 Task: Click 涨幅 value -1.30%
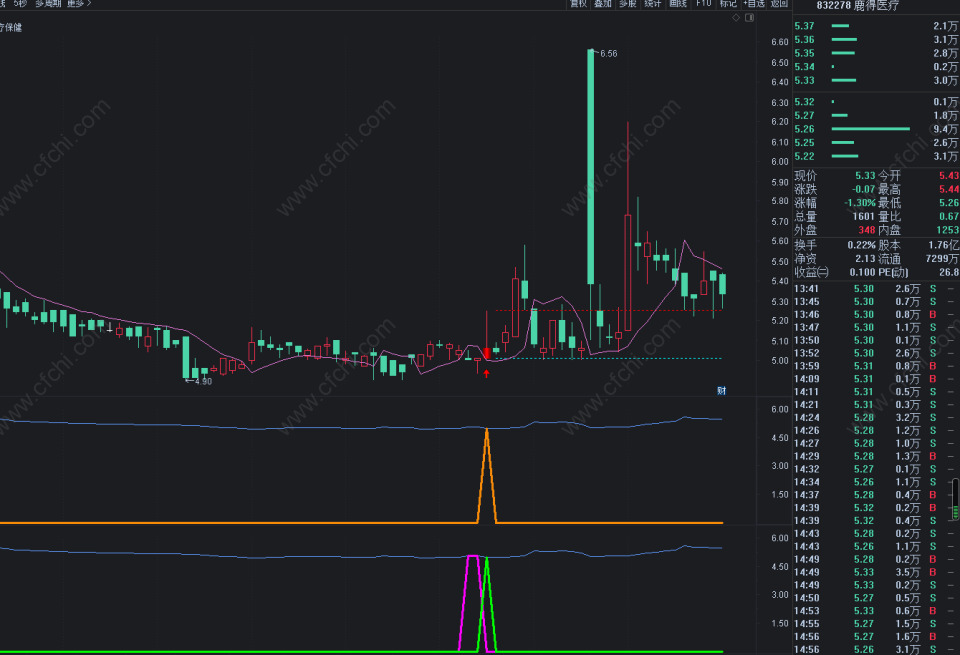click(860, 203)
